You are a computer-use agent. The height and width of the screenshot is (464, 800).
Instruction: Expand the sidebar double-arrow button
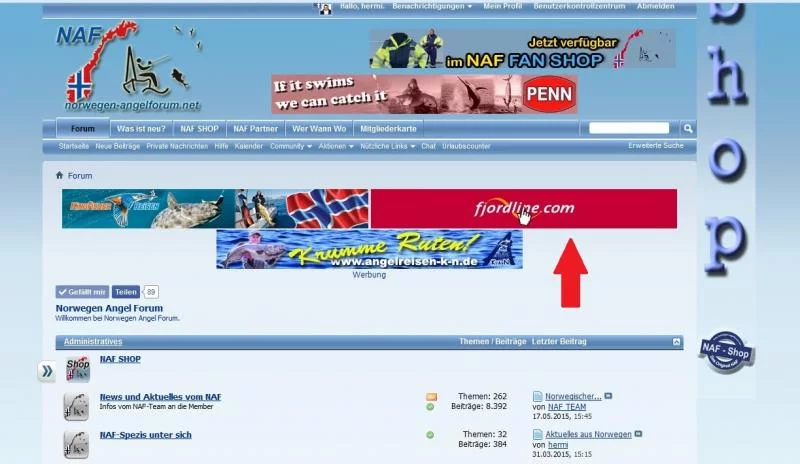tap(46, 371)
